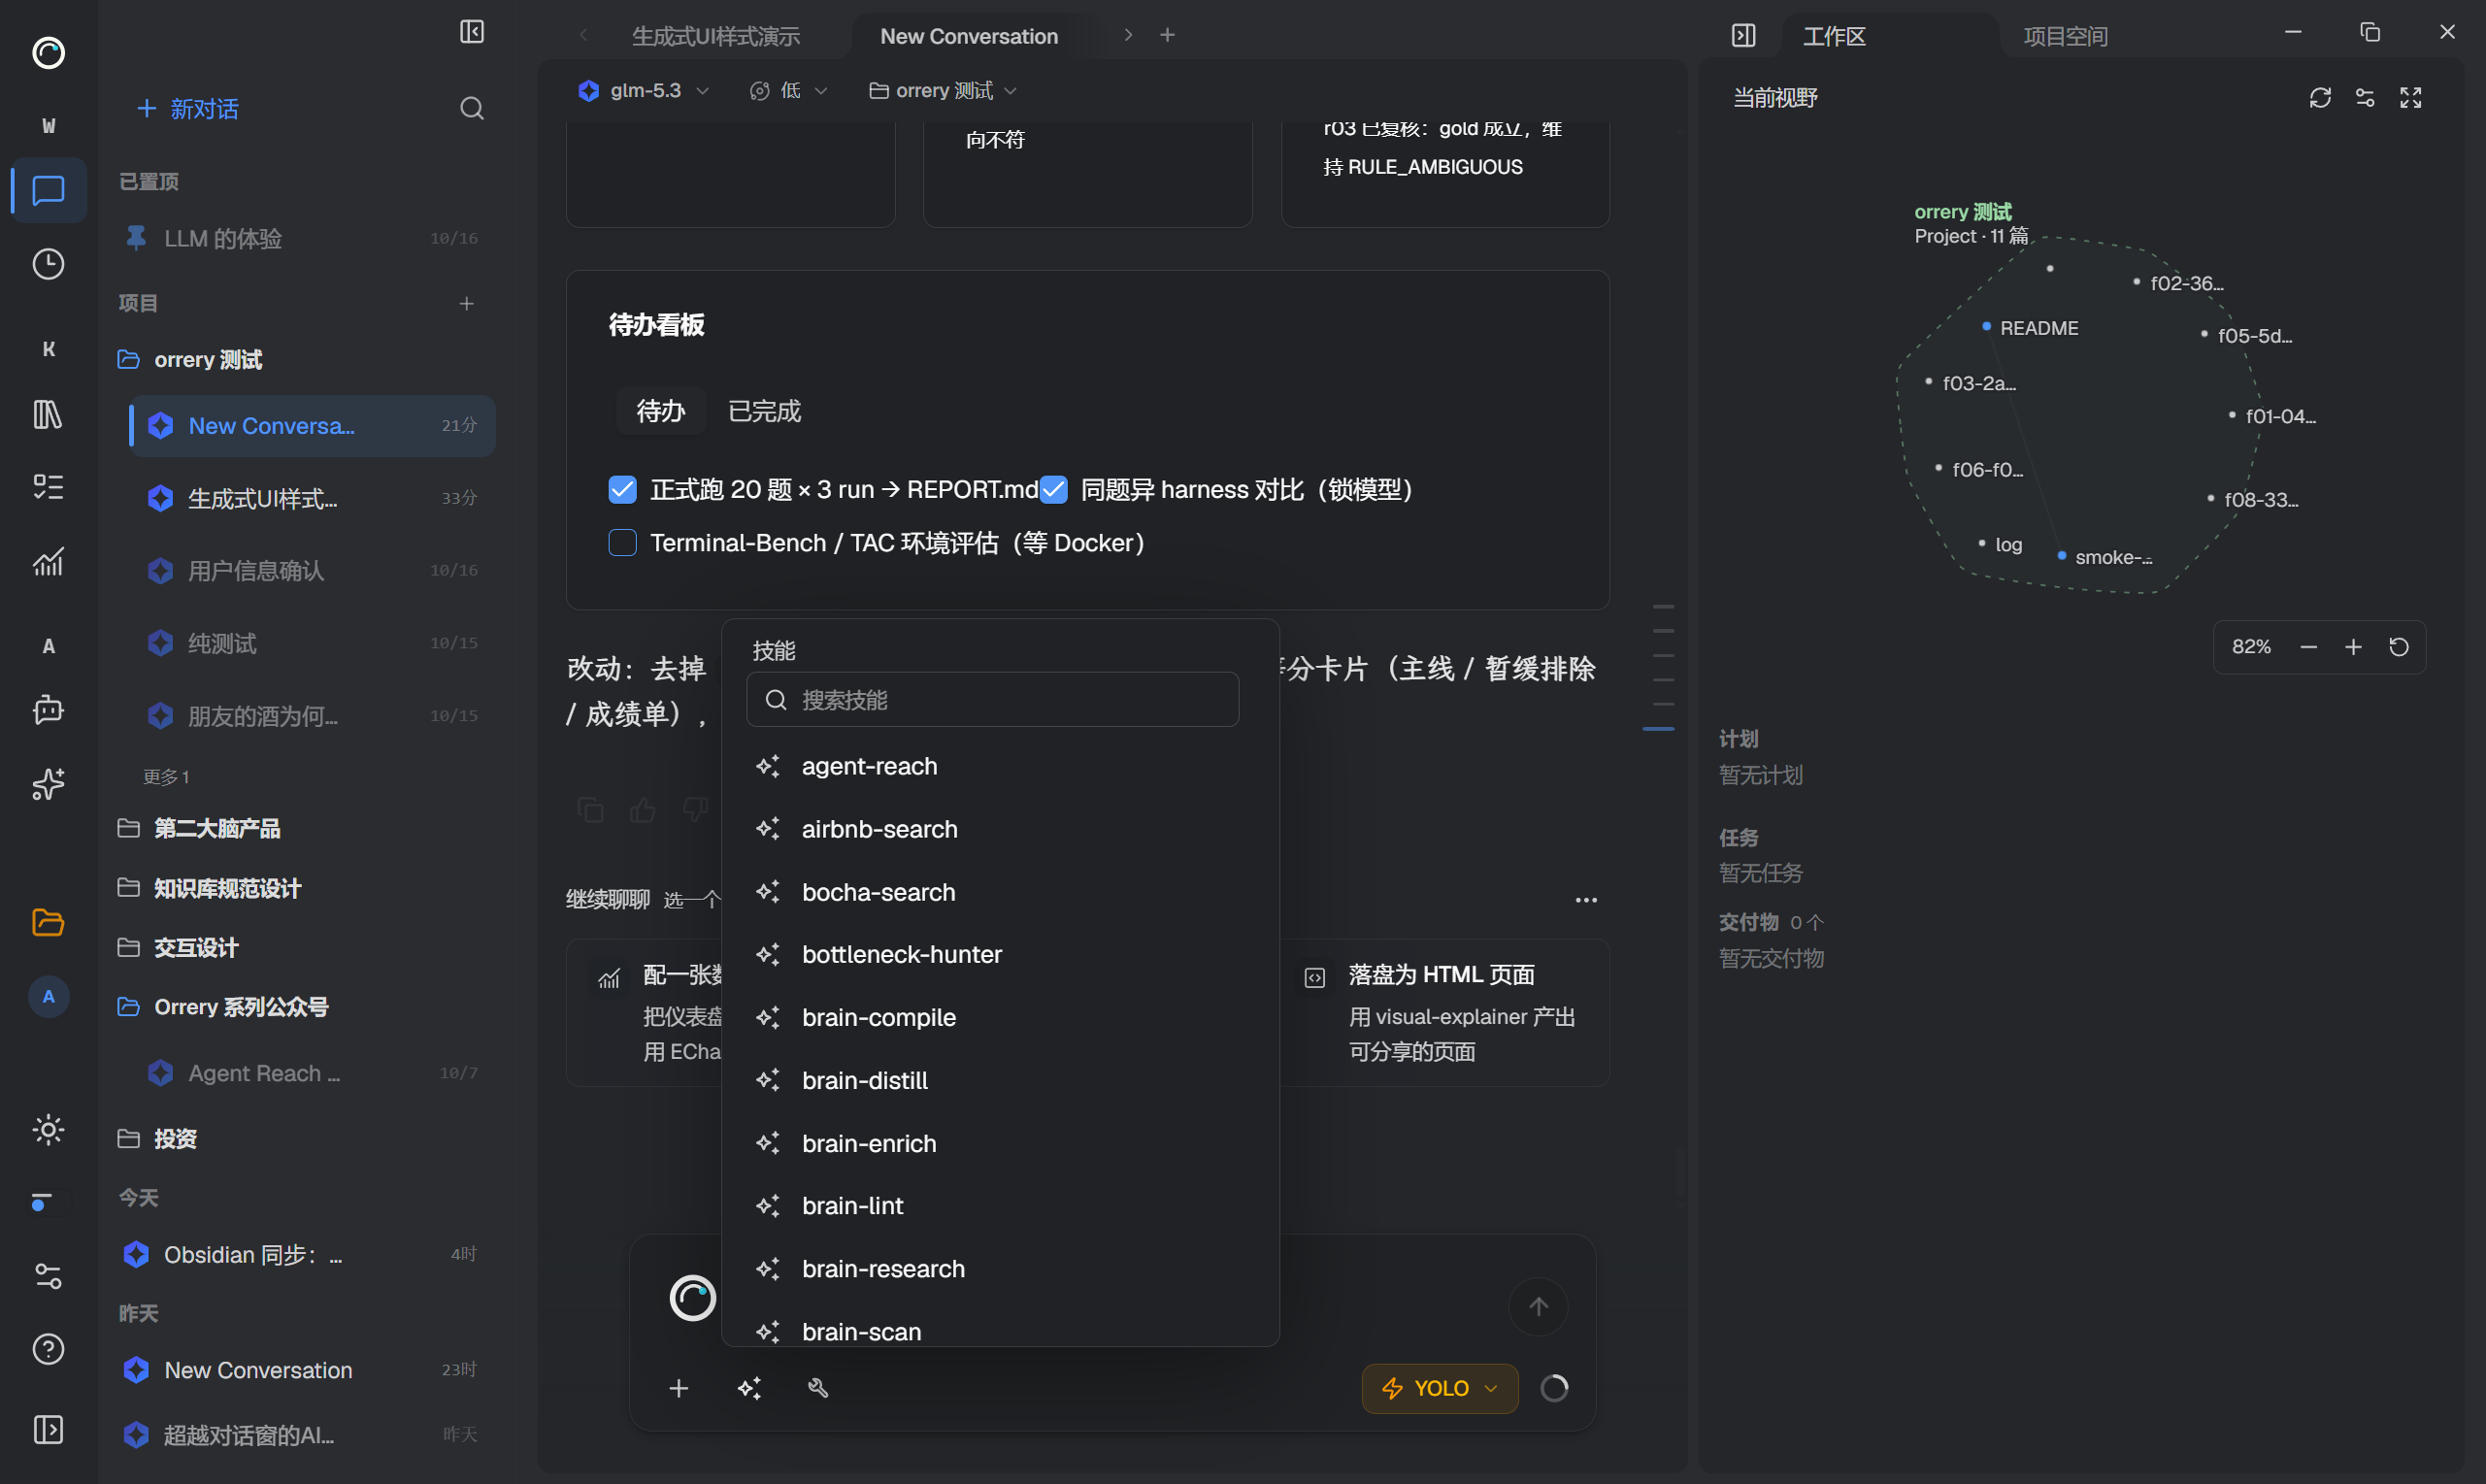This screenshot has width=2486, height=1484.
Task: Switch to the 项目空间 tab
Action: pyautogui.click(x=2065, y=36)
